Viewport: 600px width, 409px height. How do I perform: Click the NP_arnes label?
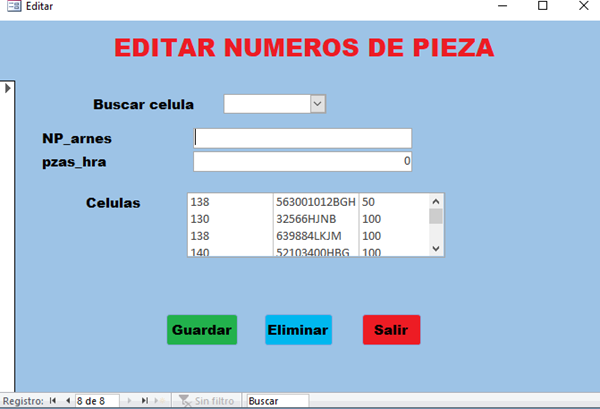[x=77, y=139]
